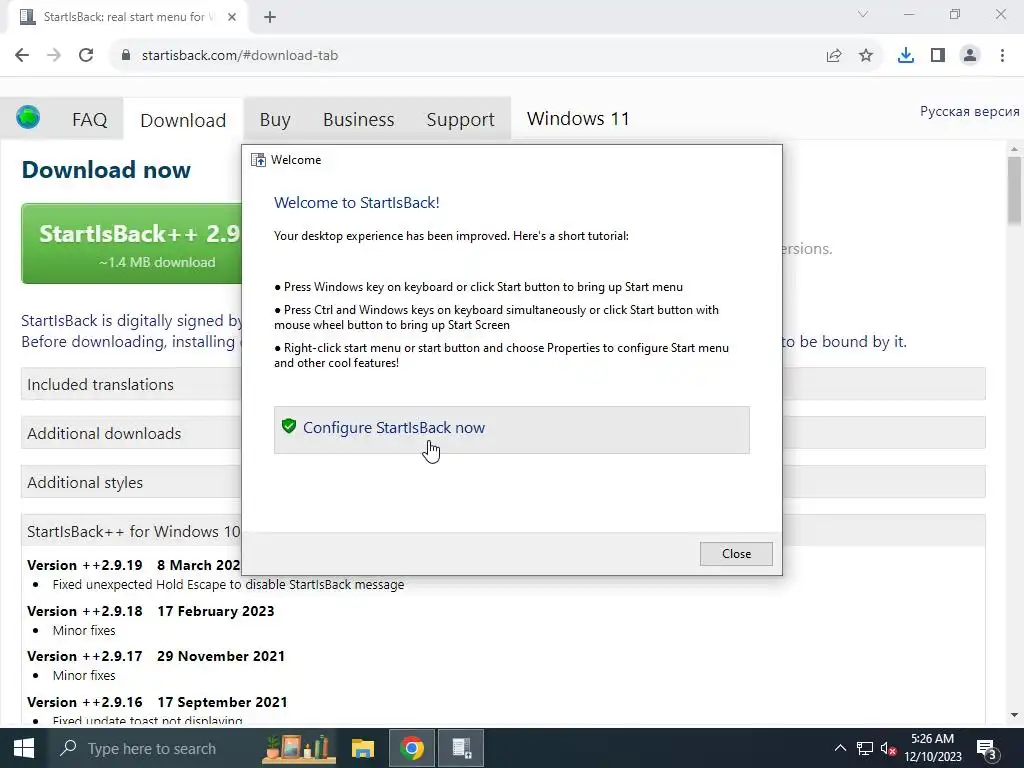Share this page icon in address bar
Screen dimensions: 1024x768
click(x=834, y=56)
